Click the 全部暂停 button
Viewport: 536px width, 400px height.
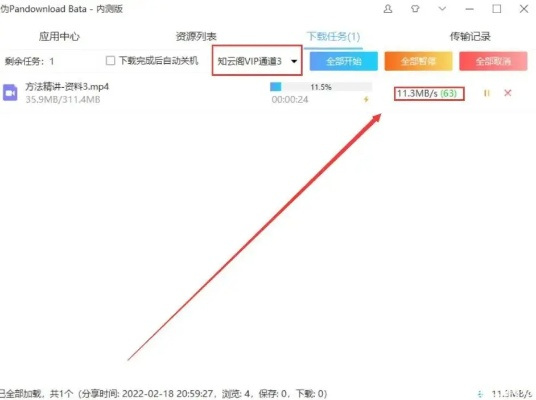[x=418, y=61]
